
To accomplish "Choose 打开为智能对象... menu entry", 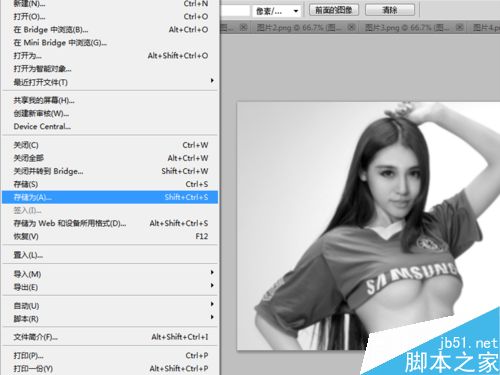I will [x=110, y=69].
